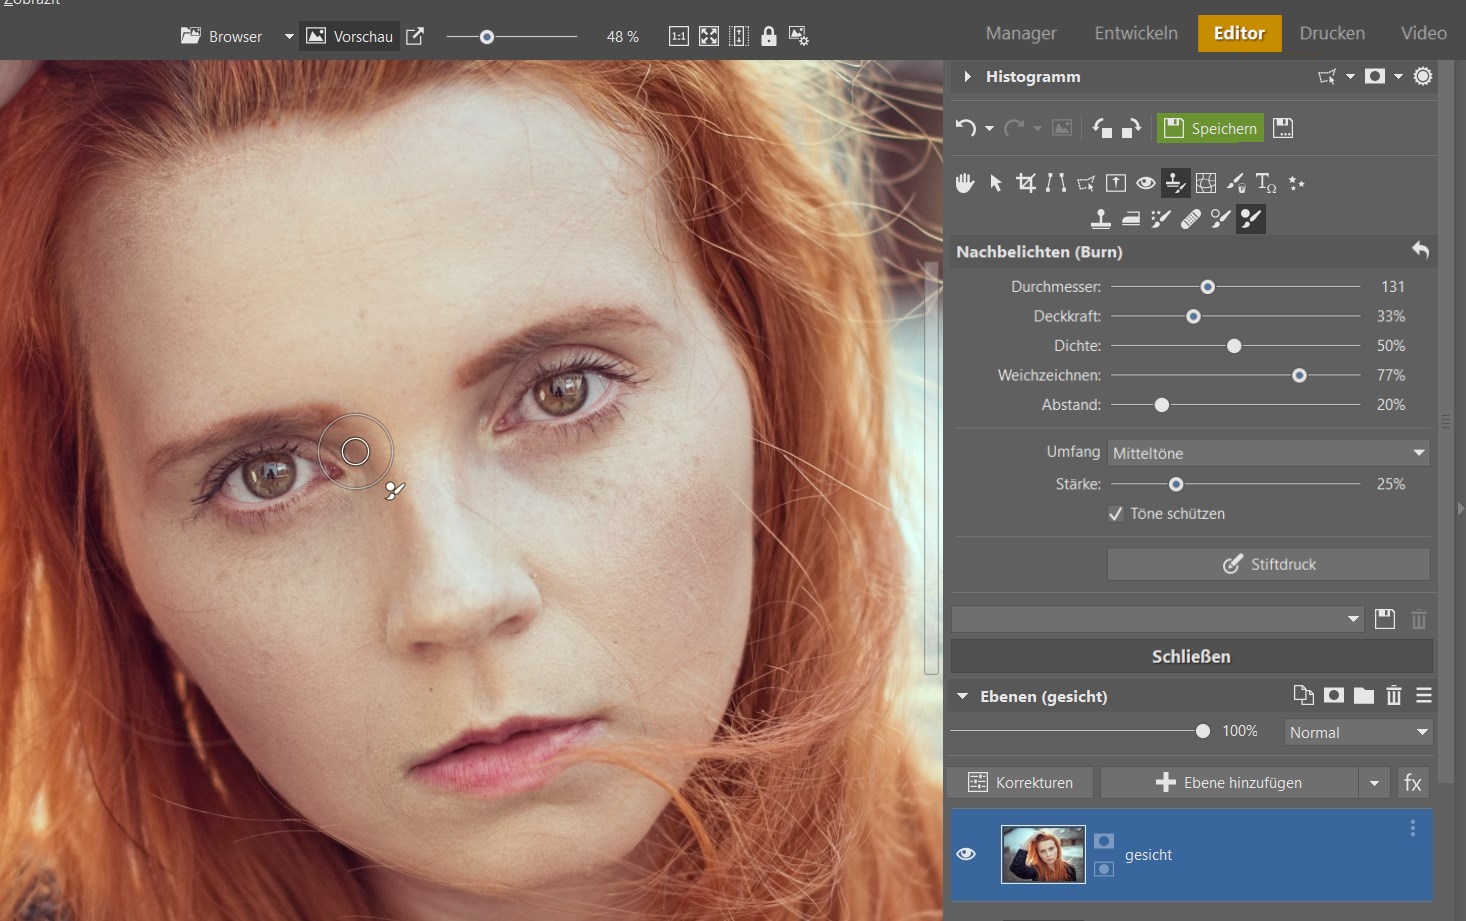Select the perspective lines alignment tool

[1056, 183]
